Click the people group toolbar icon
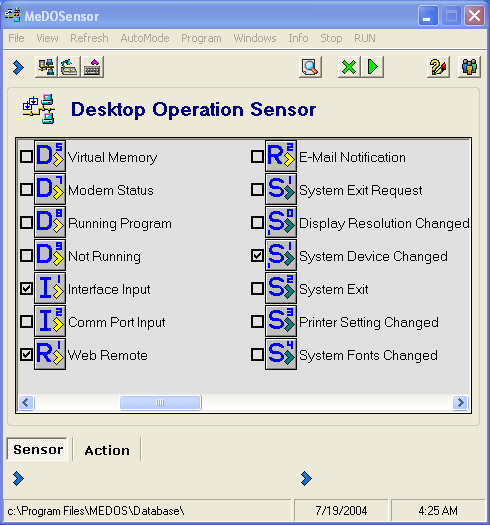Image resolution: width=490 pixels, height=525 pixels. (469, 67)
